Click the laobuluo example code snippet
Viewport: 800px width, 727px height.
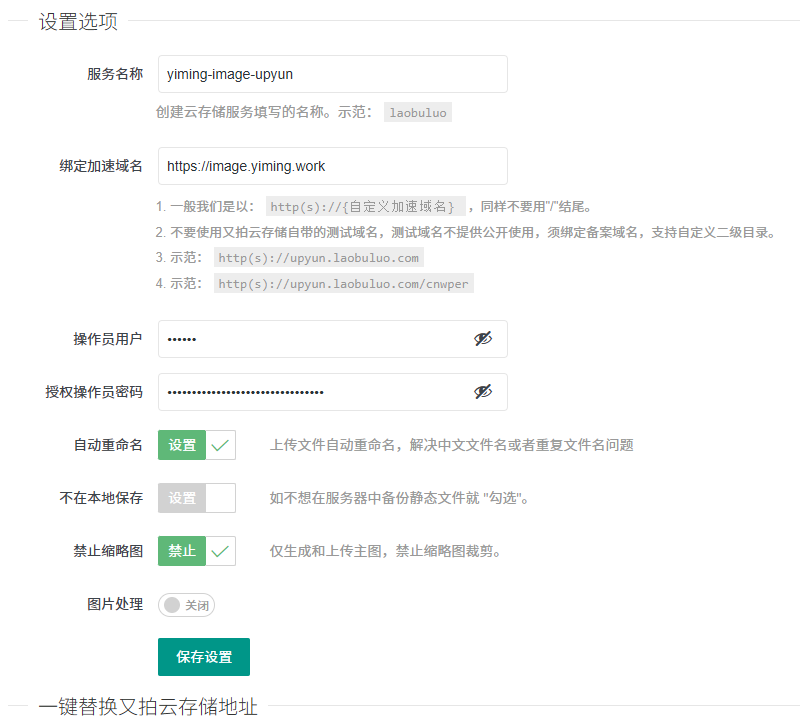[x=418, y=113]
